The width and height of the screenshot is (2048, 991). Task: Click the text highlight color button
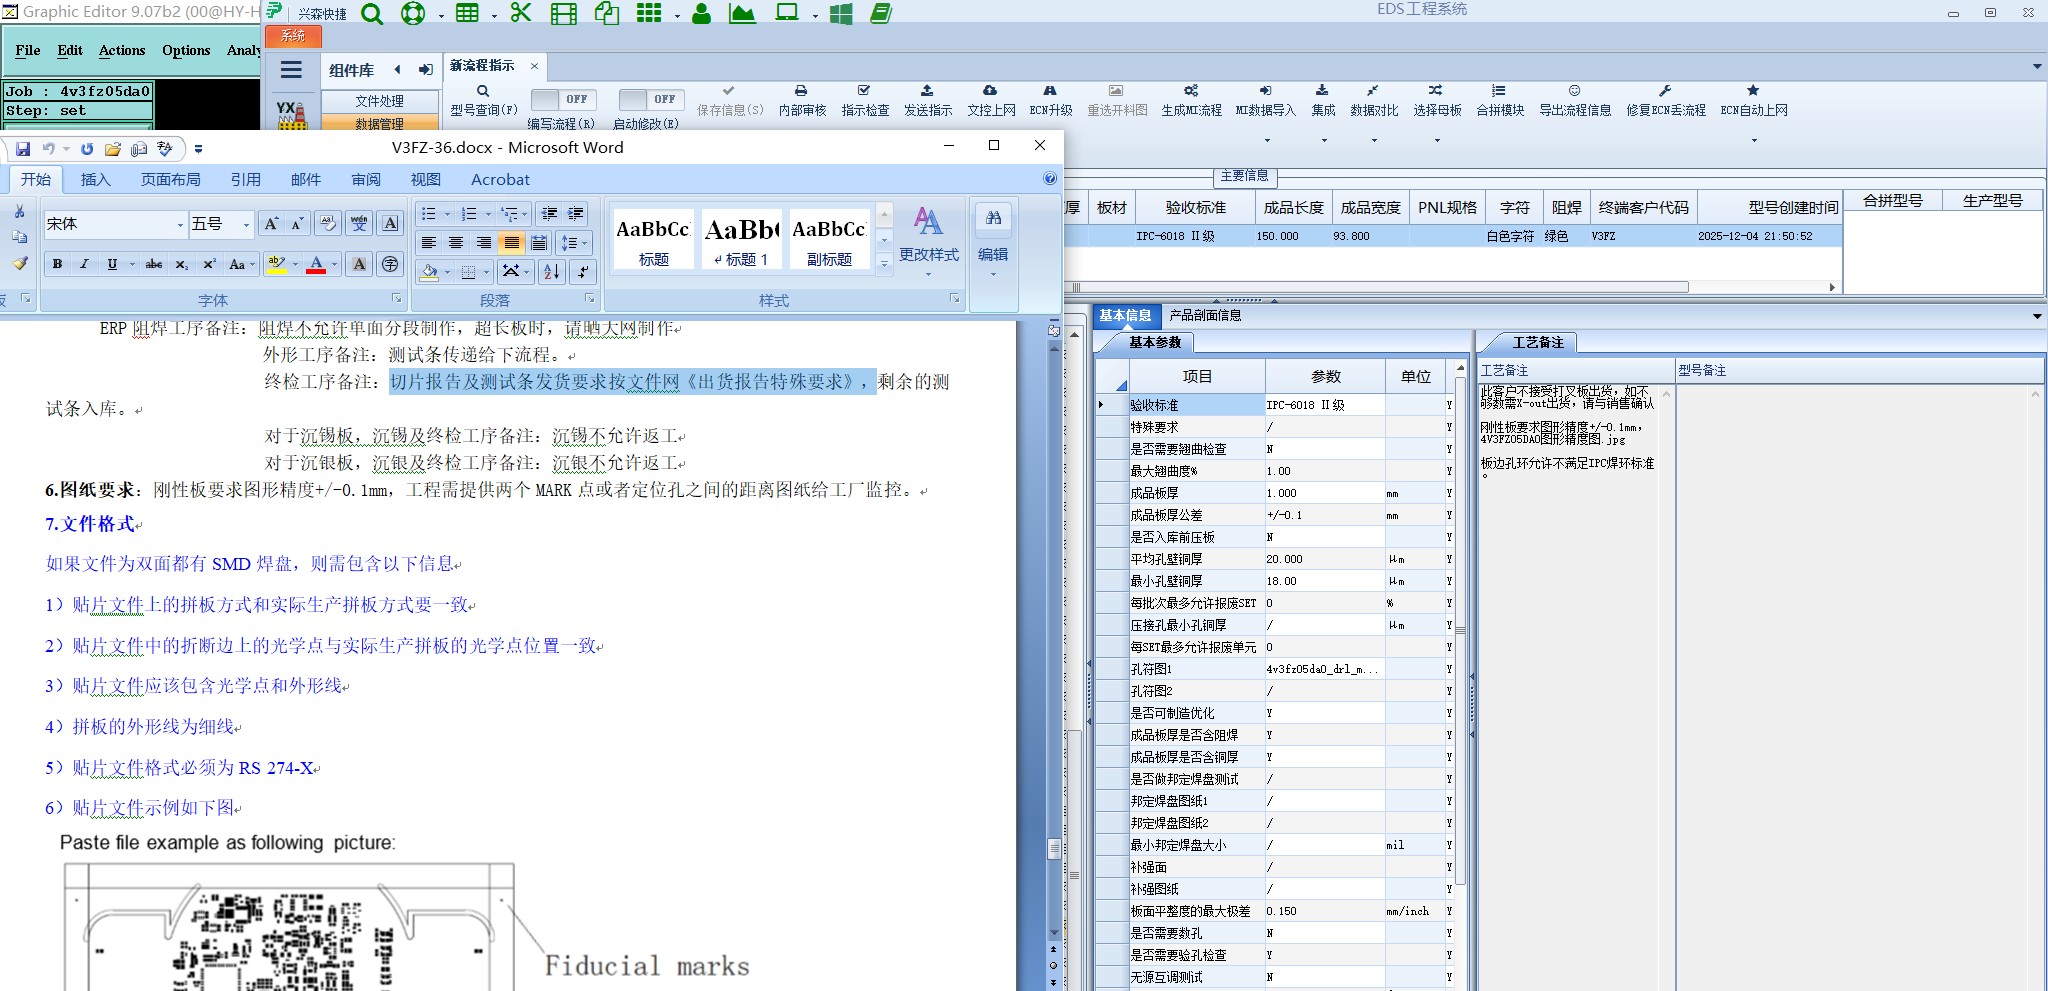click(277, 264)
